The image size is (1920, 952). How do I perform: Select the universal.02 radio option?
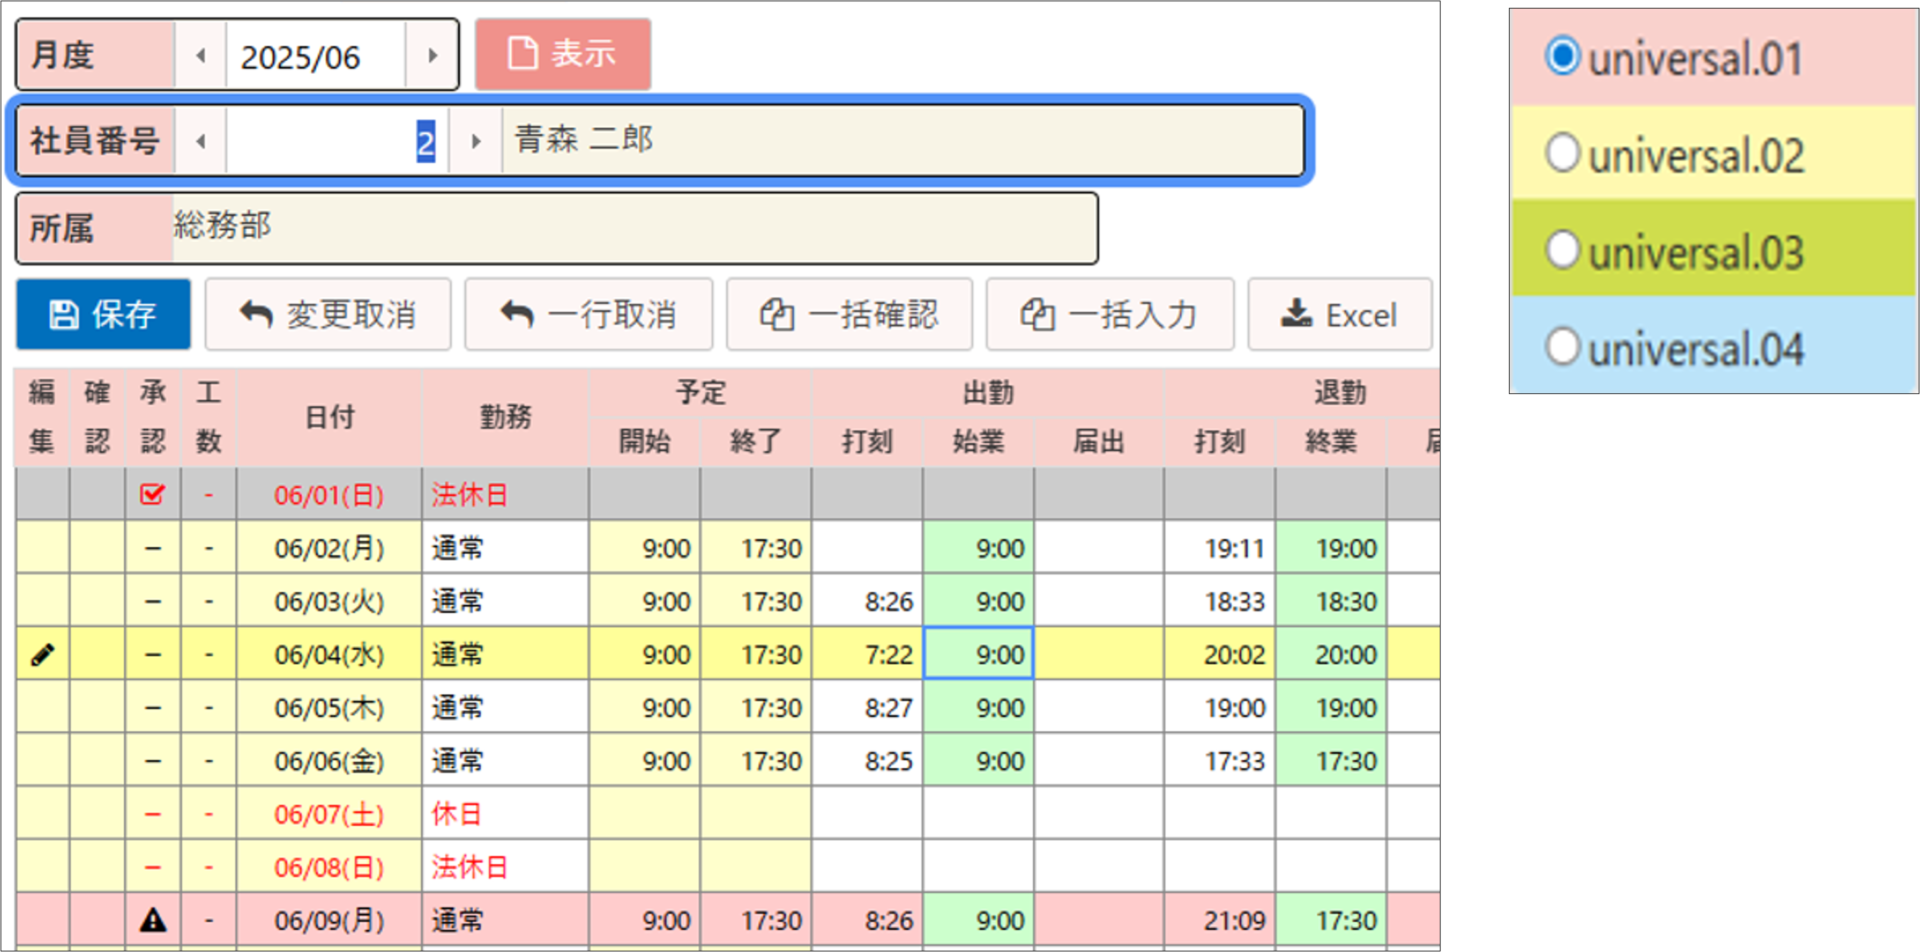click(1562, 154)
